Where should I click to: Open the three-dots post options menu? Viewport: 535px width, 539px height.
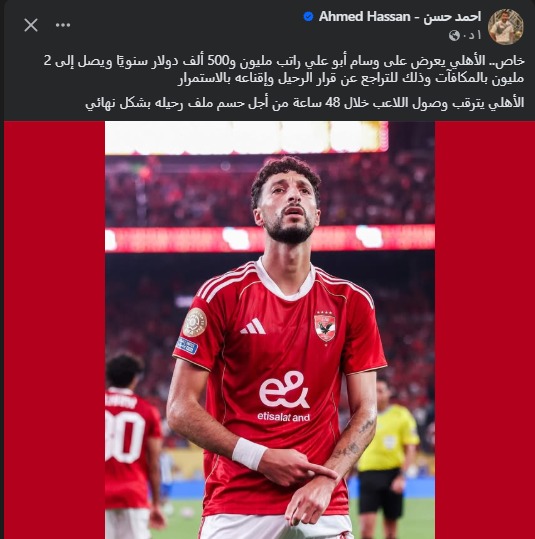(x=63, y=25)
